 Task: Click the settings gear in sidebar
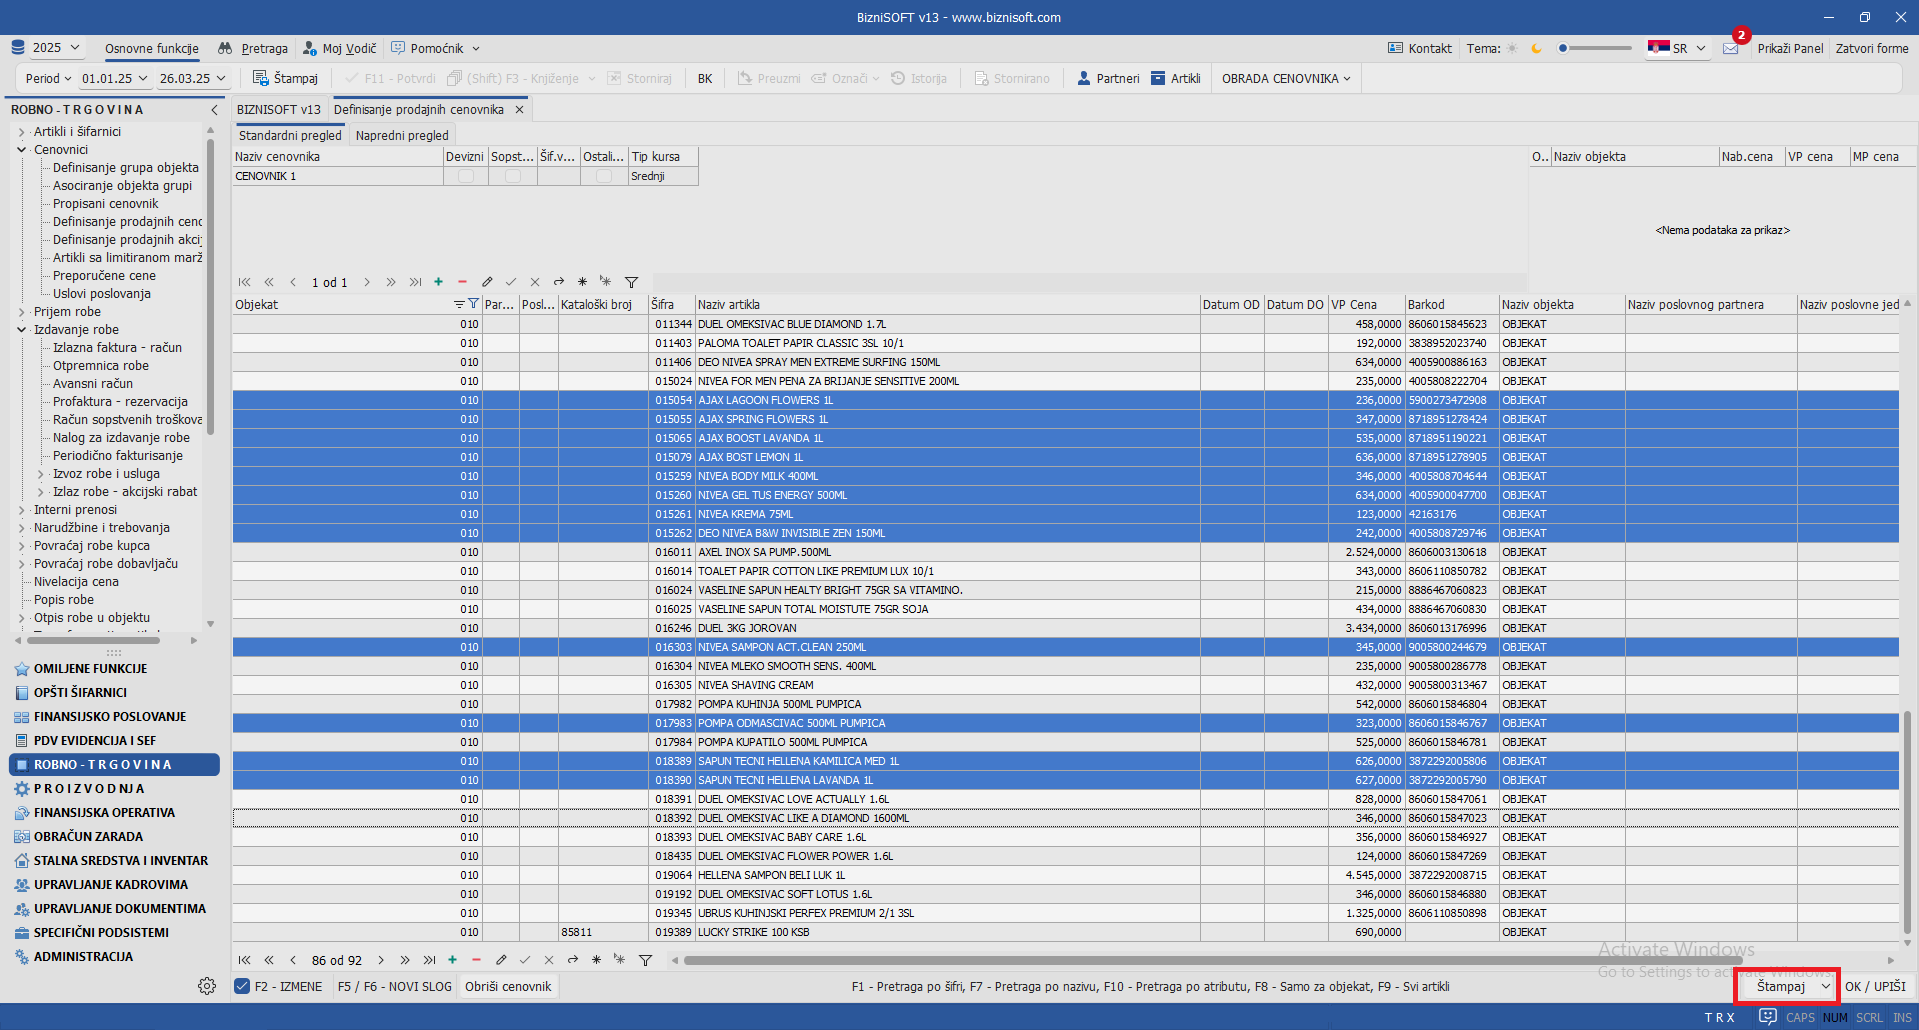[x=207, y=986]
